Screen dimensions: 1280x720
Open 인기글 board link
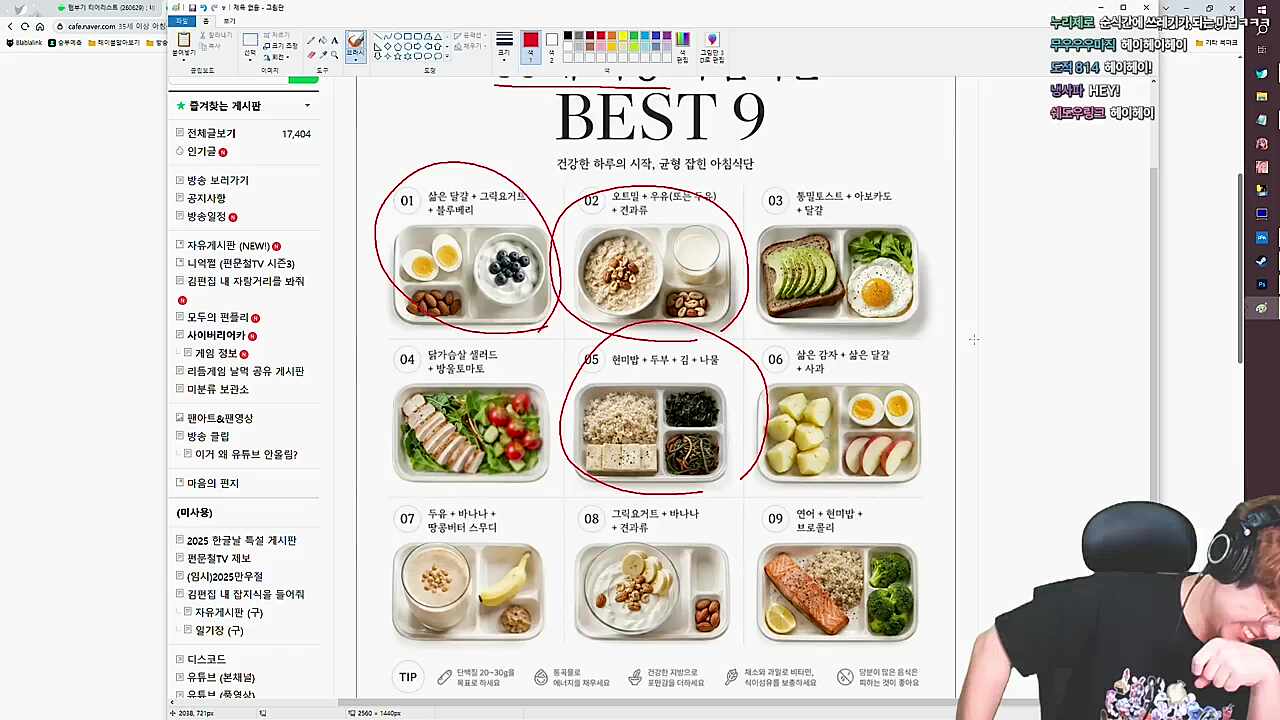[x=201, y=151]
